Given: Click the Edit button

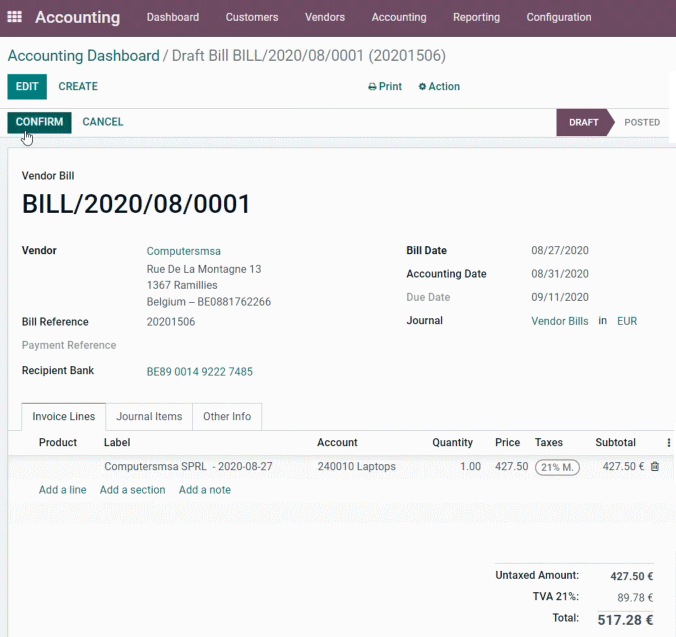Looking at the screenshot, I should (x=27, y=87).
